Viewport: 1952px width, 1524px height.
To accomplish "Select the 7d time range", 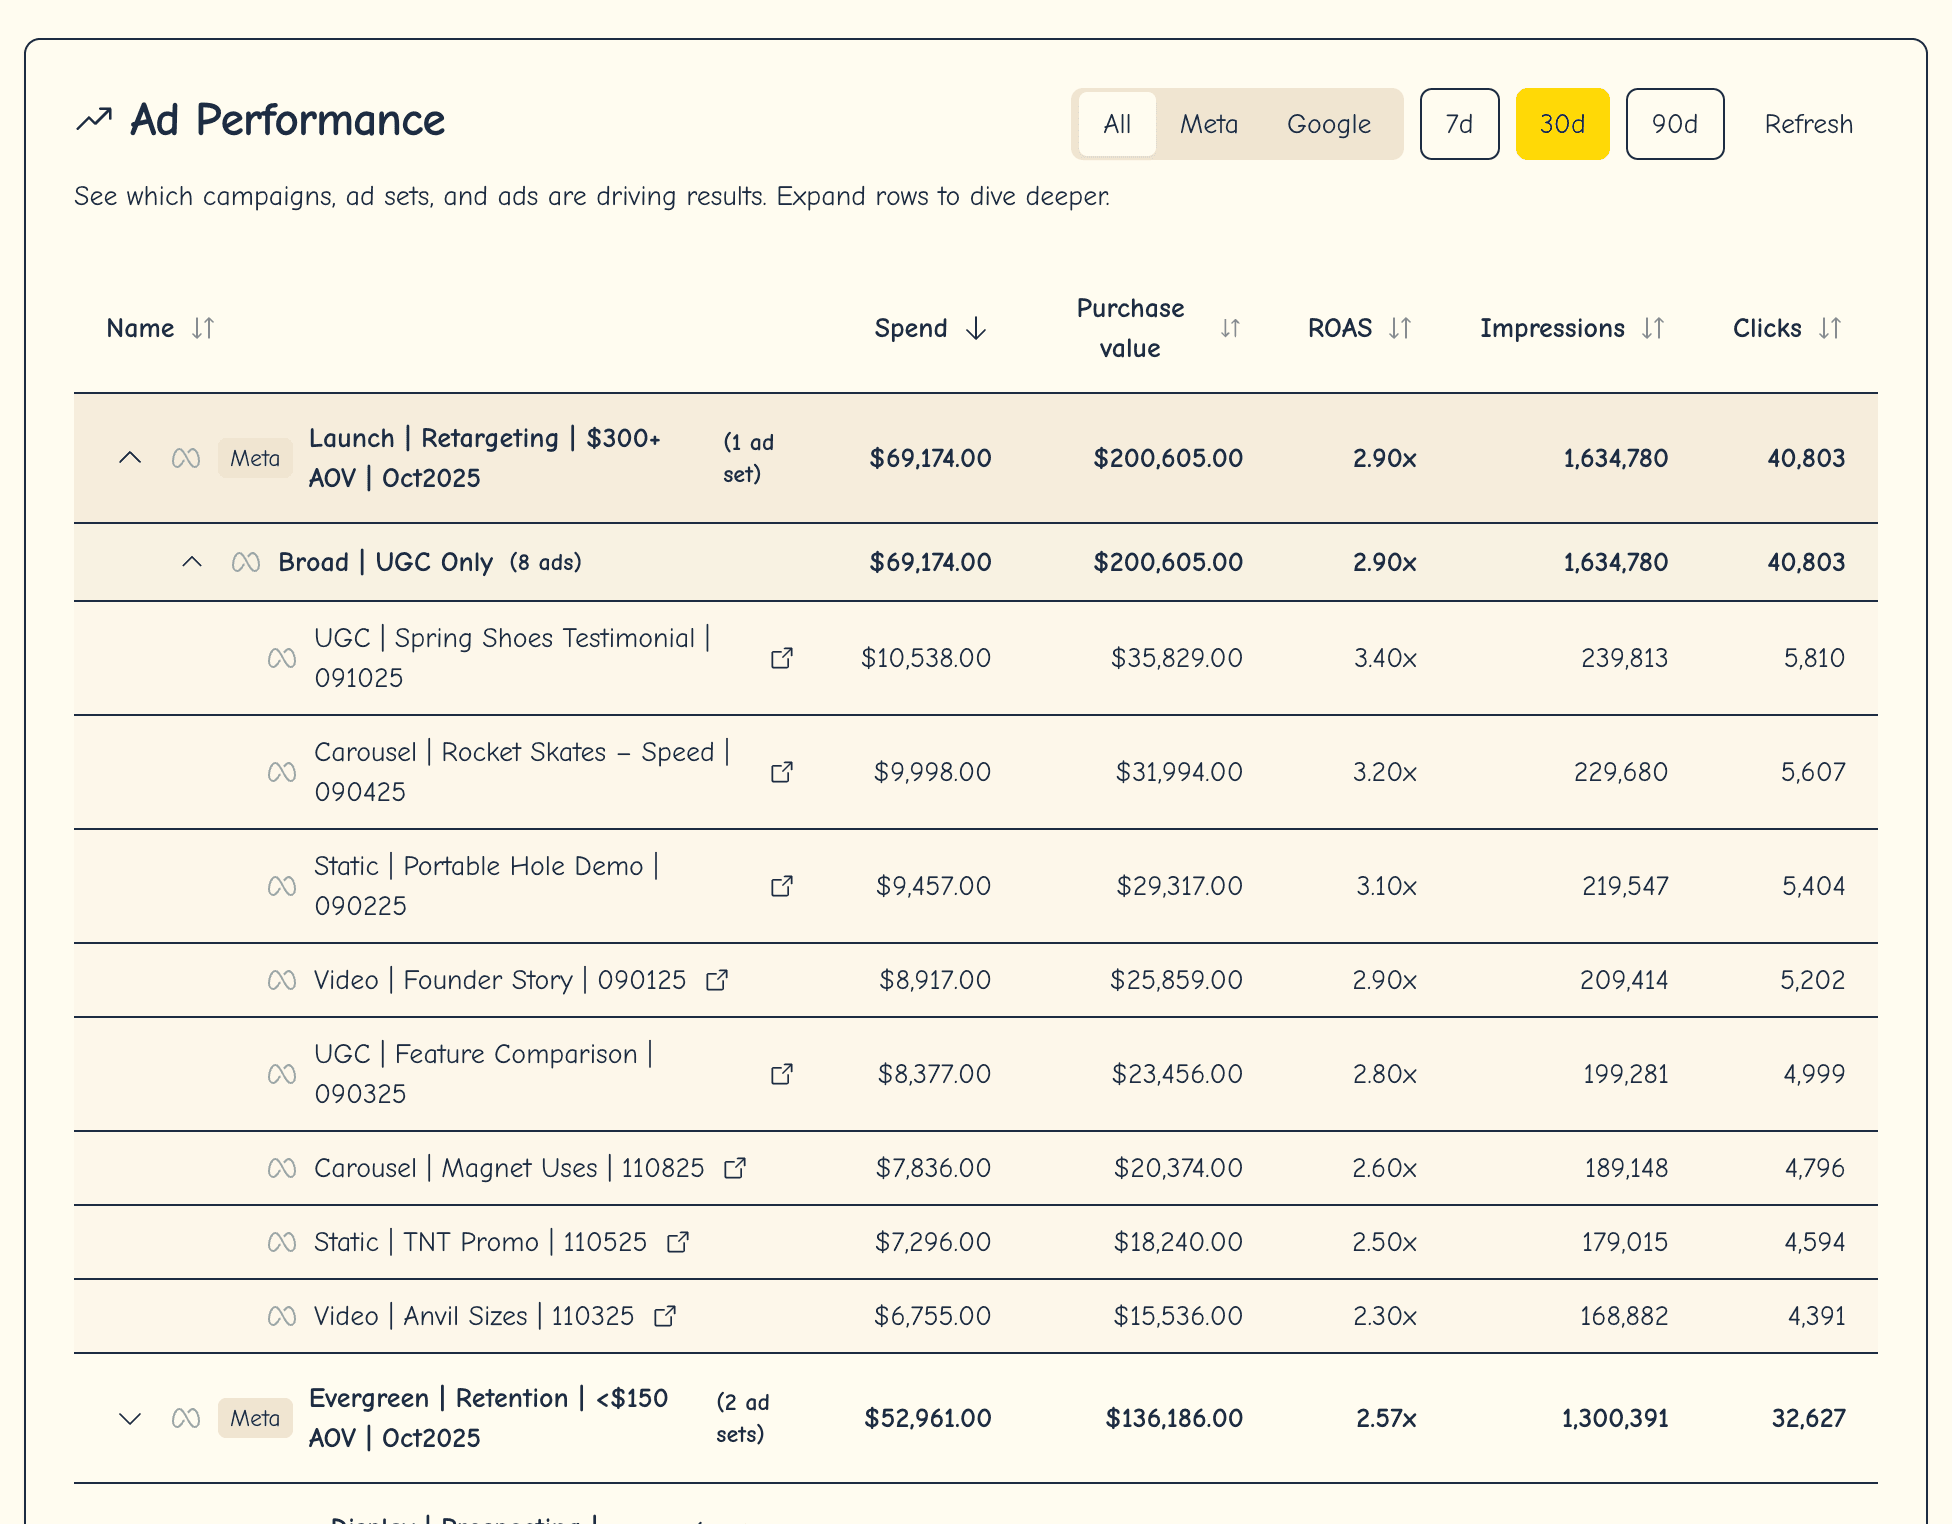I will click(1459, 123).
